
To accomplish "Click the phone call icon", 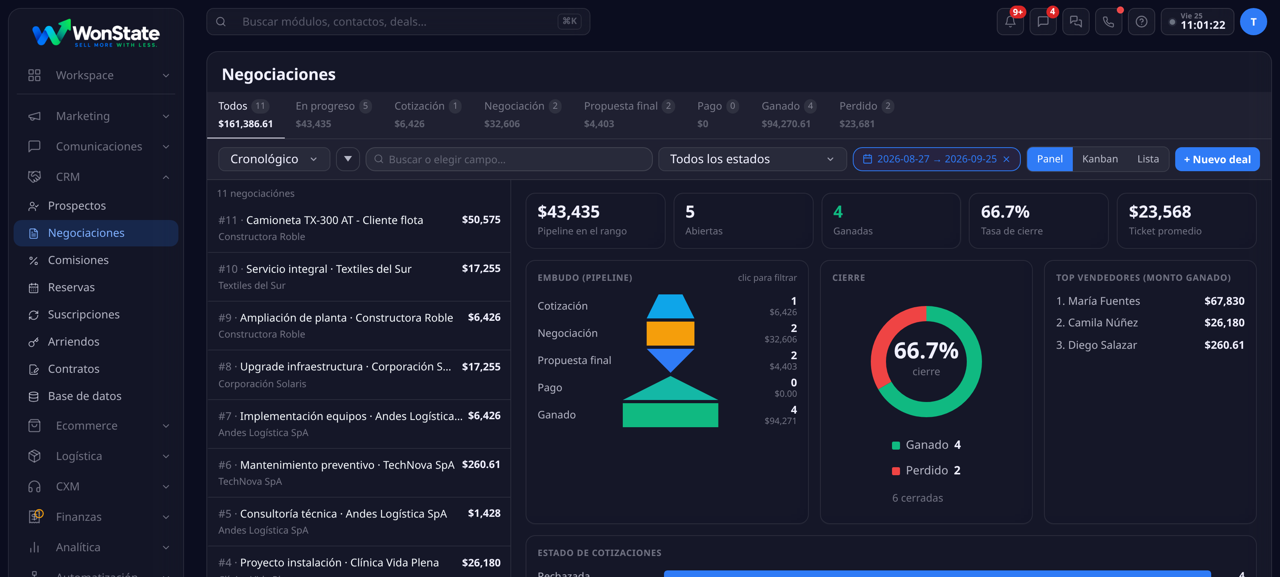I will point(1109,22).
